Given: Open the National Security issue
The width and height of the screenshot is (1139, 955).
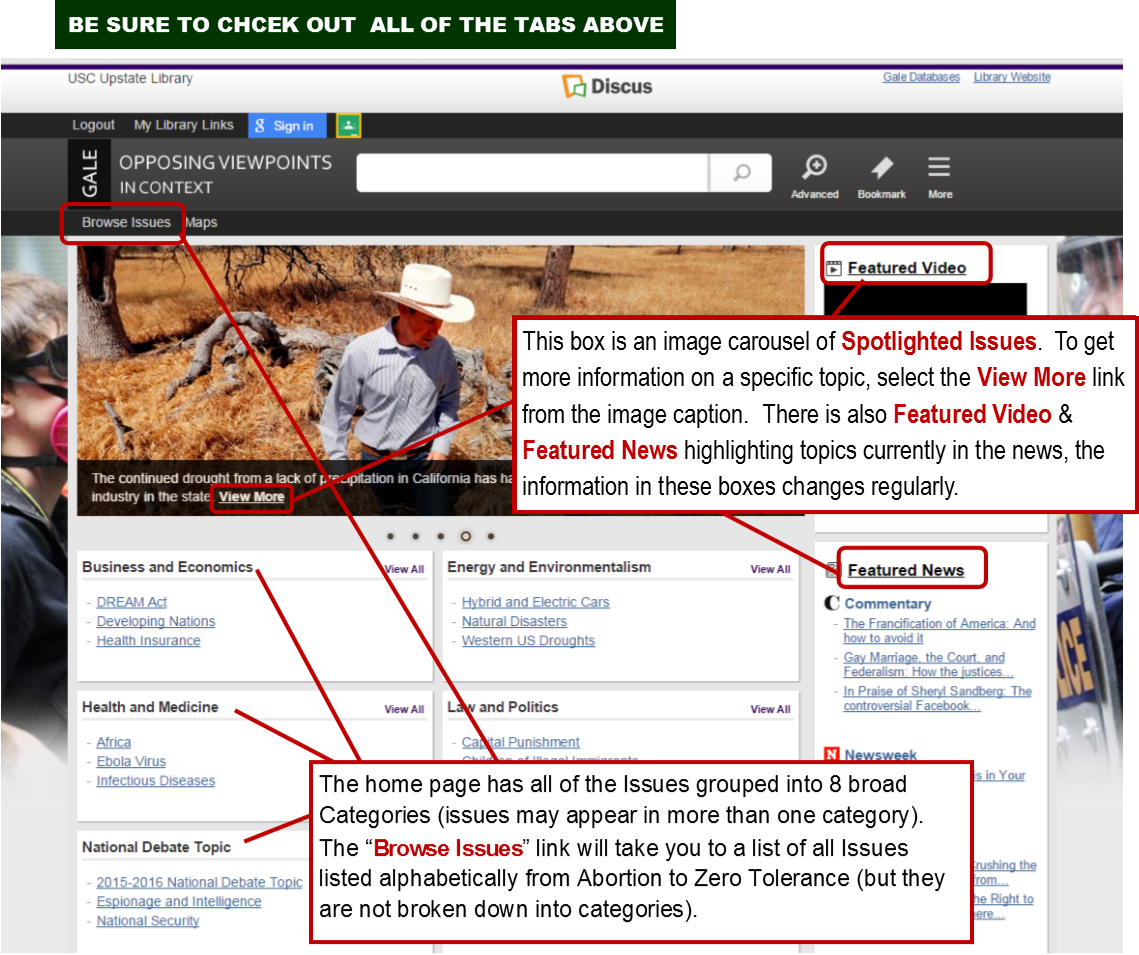Looking at the screenshot, I should [147, 921].
